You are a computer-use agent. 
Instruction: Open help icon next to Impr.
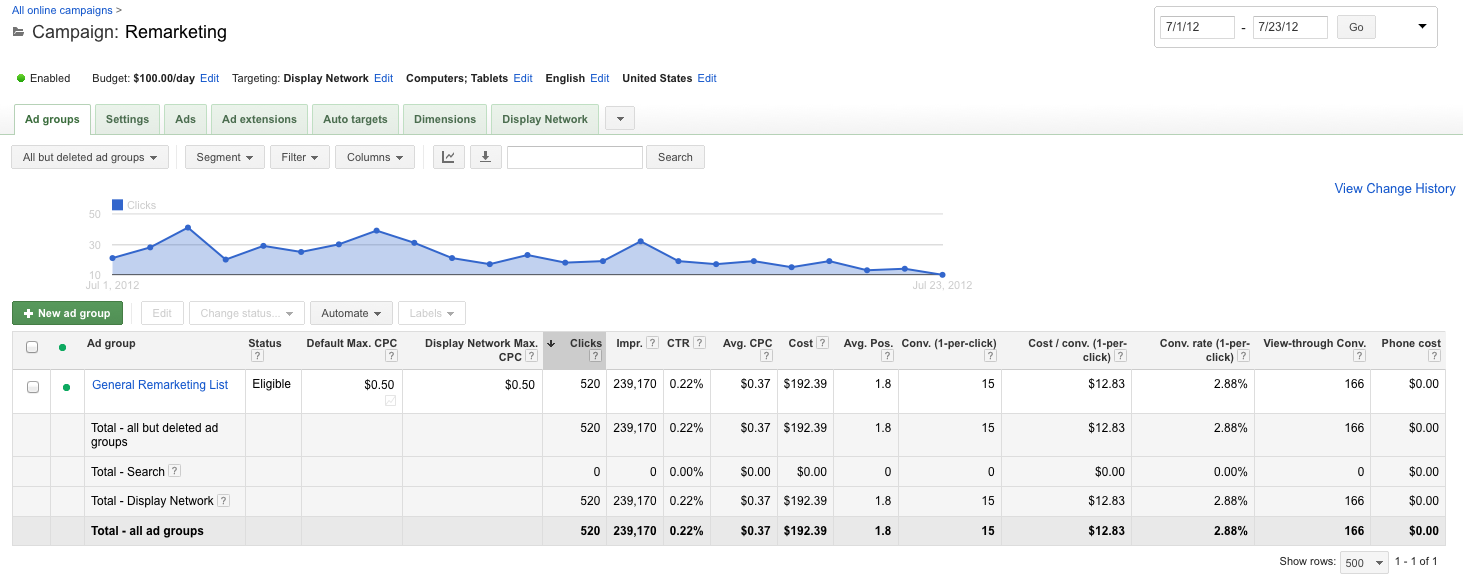click(652, 343)
